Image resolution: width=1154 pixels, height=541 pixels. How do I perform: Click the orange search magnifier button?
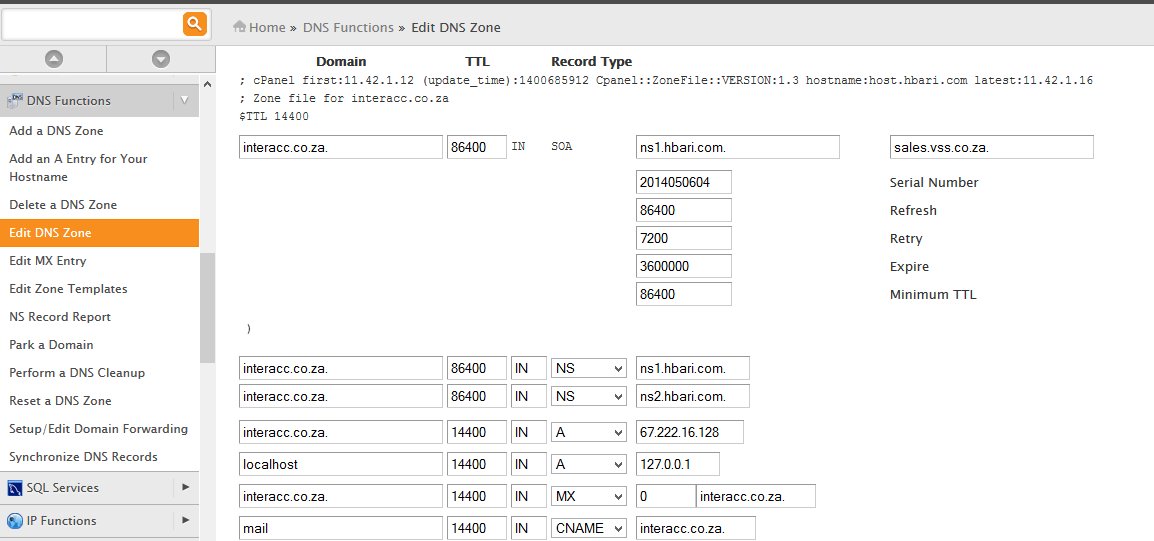195,23
